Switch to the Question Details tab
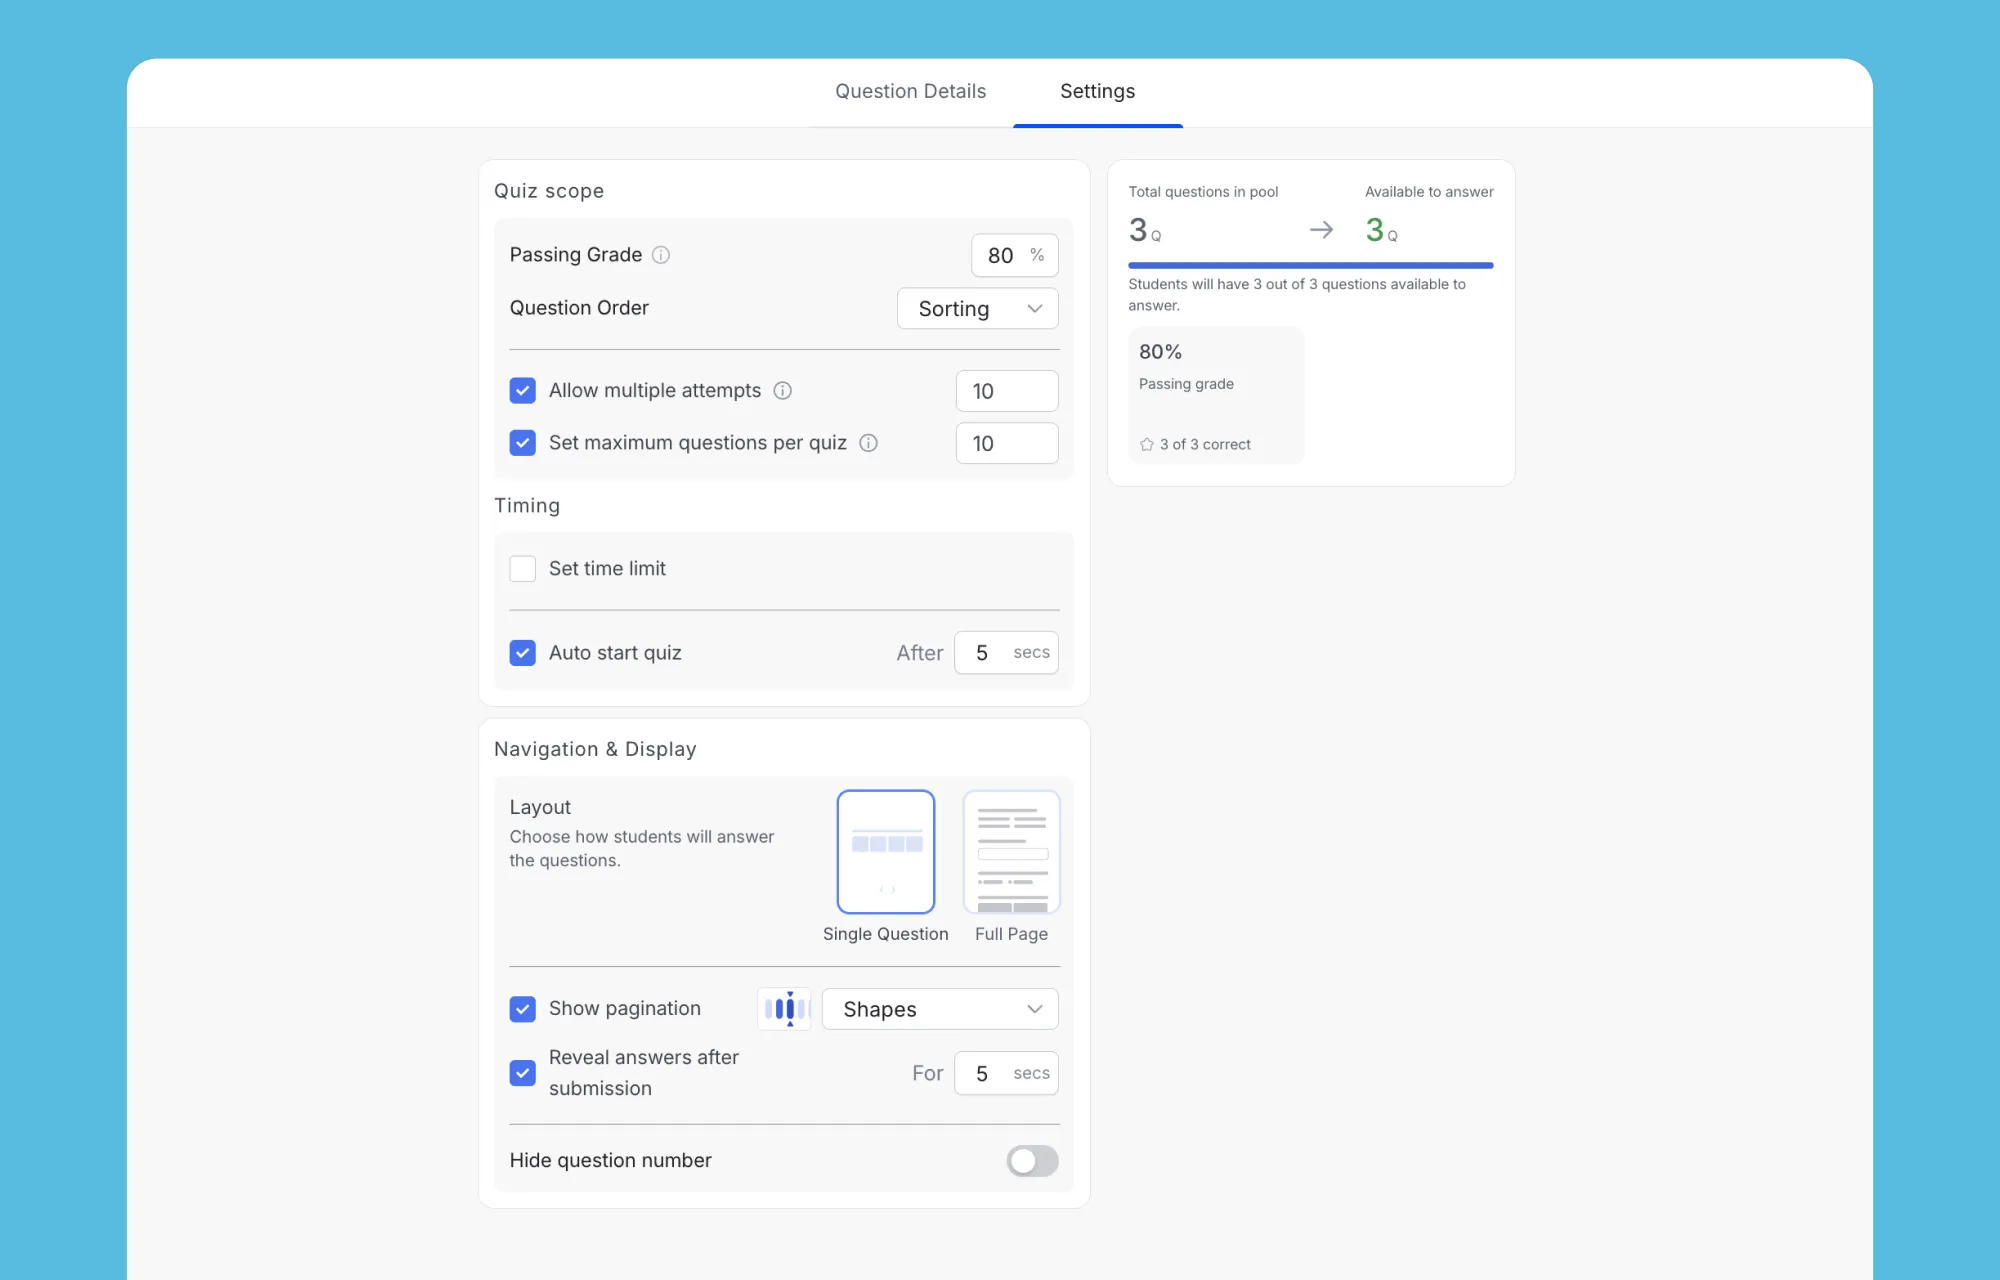Image resolution: width=2000 pixels, height=1280 pixels. [x=910, y=91]
